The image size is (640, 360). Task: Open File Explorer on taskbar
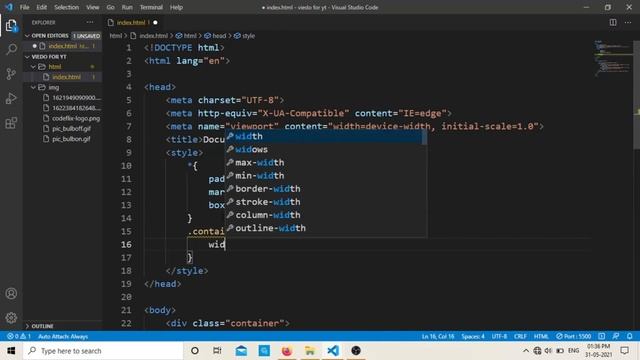310,351
